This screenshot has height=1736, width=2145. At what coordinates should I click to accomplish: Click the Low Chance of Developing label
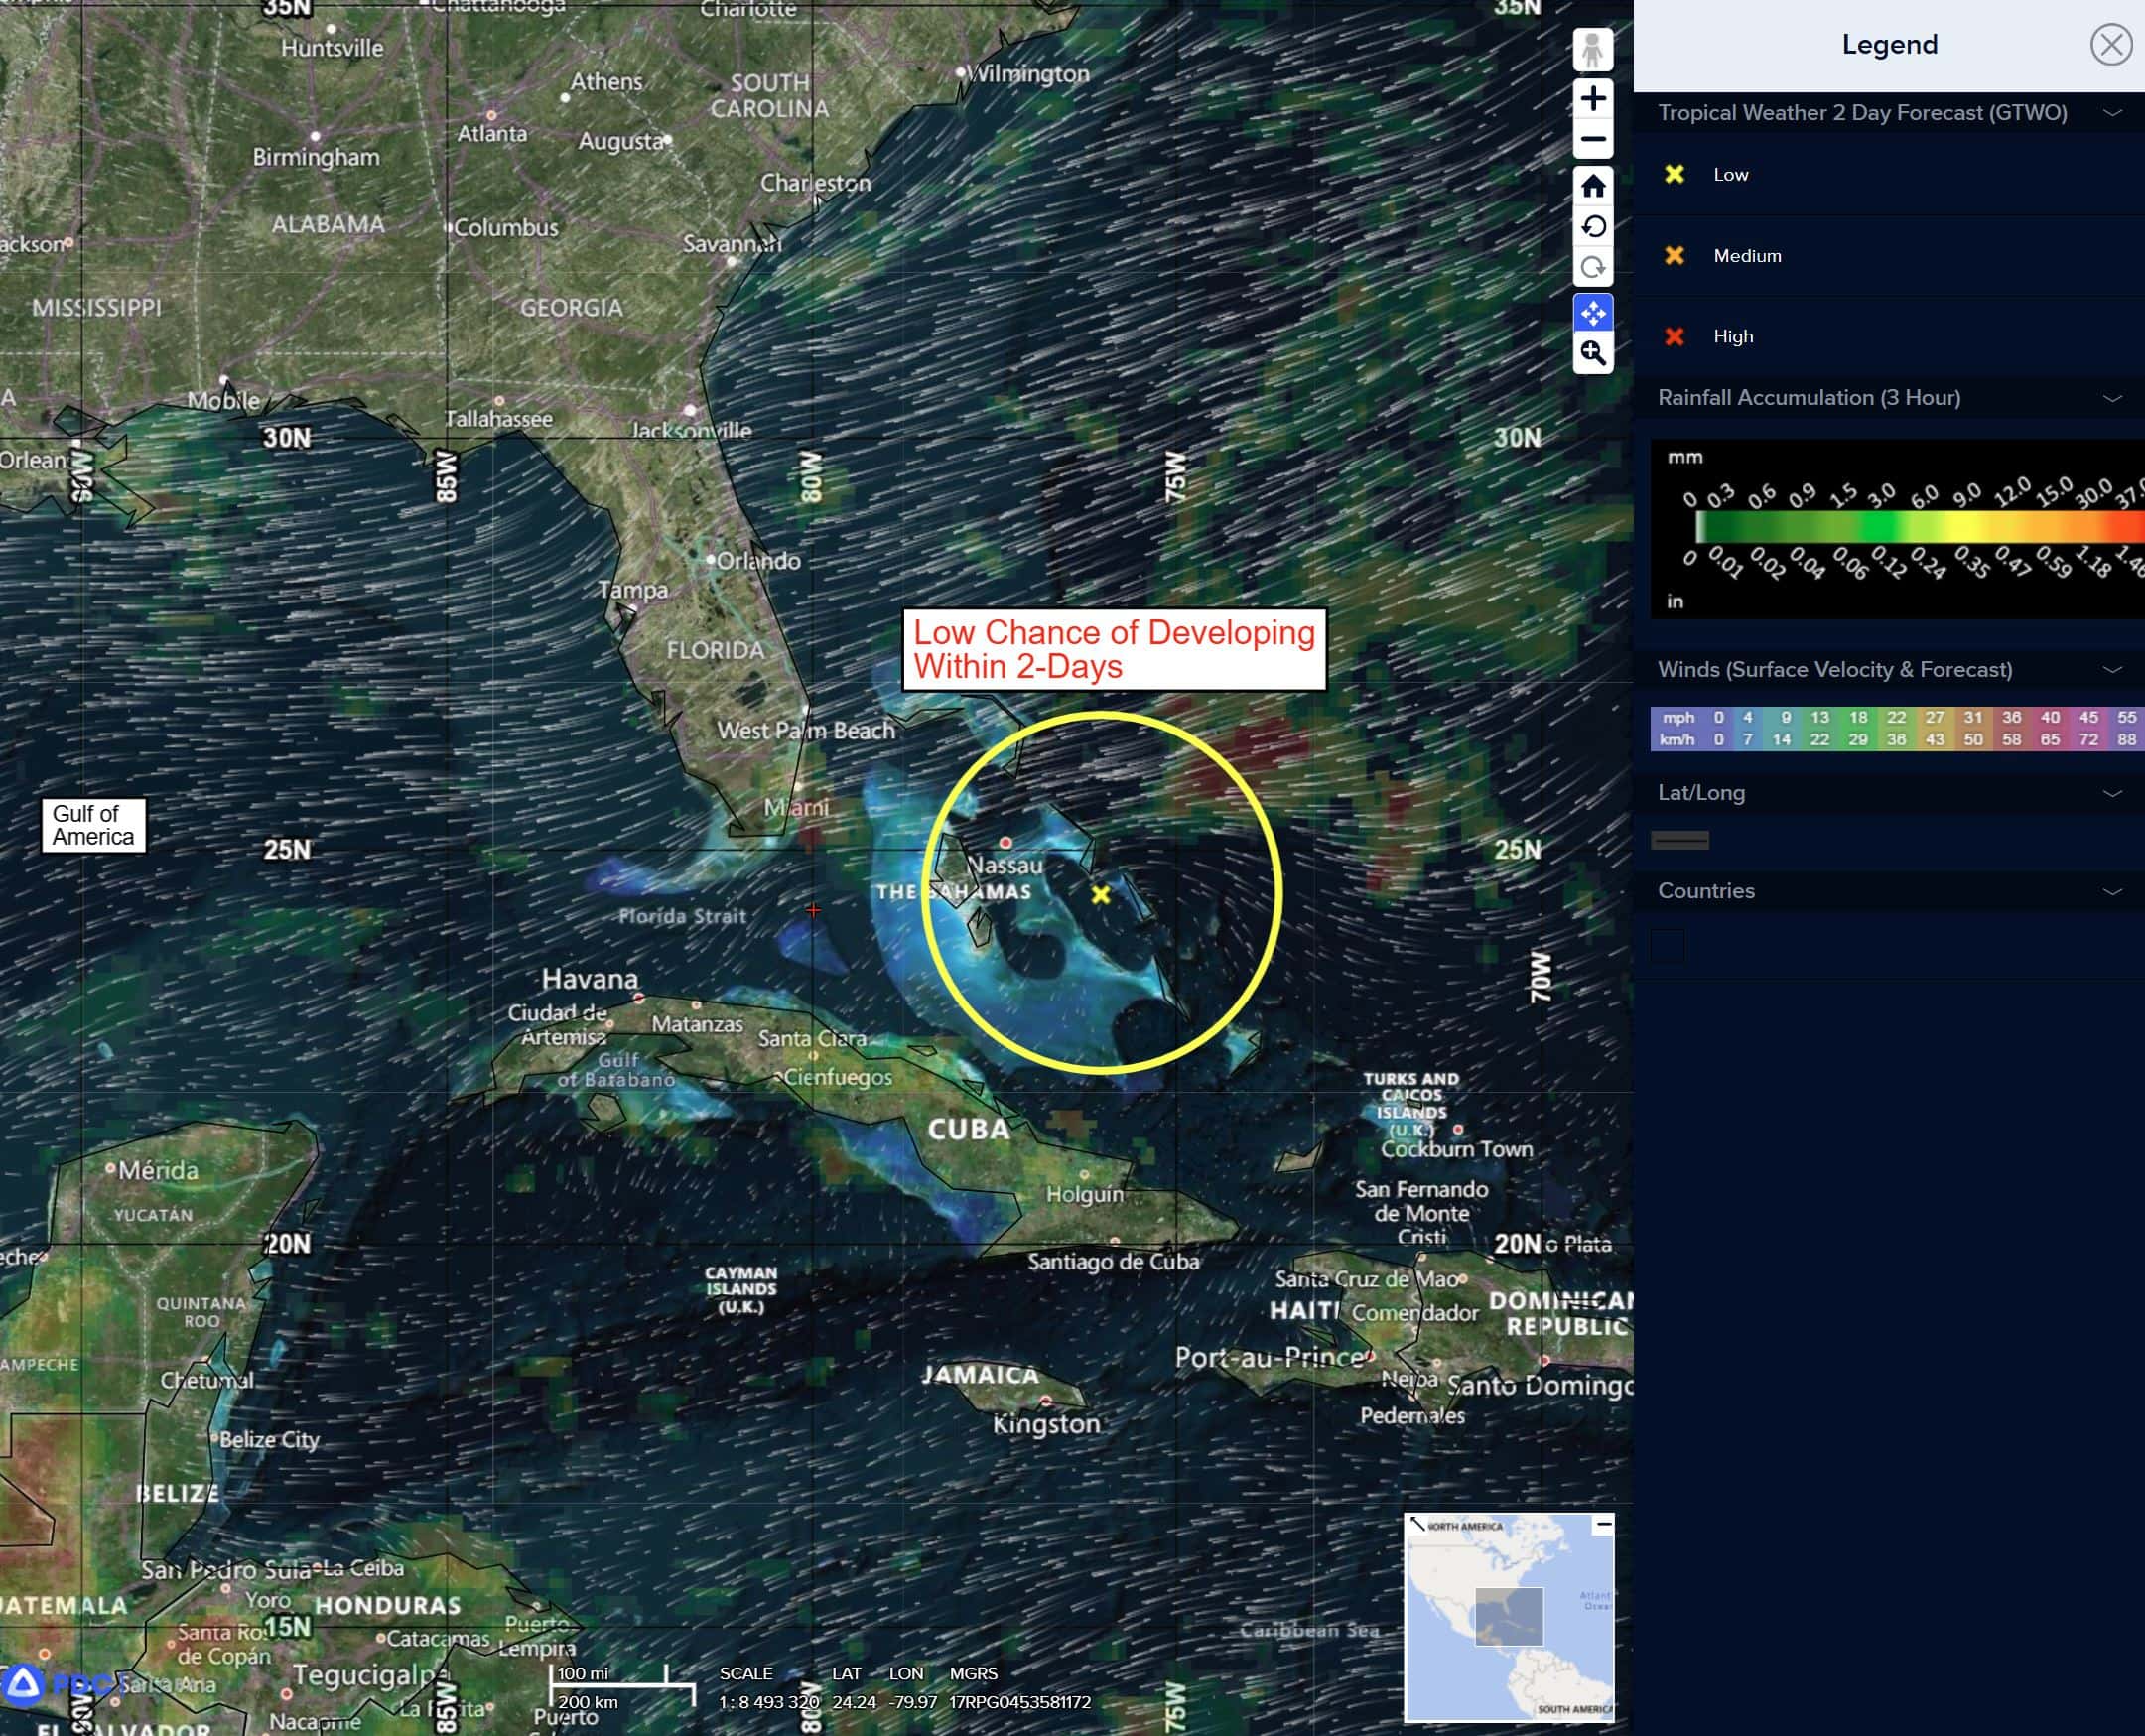(1113, 649)
